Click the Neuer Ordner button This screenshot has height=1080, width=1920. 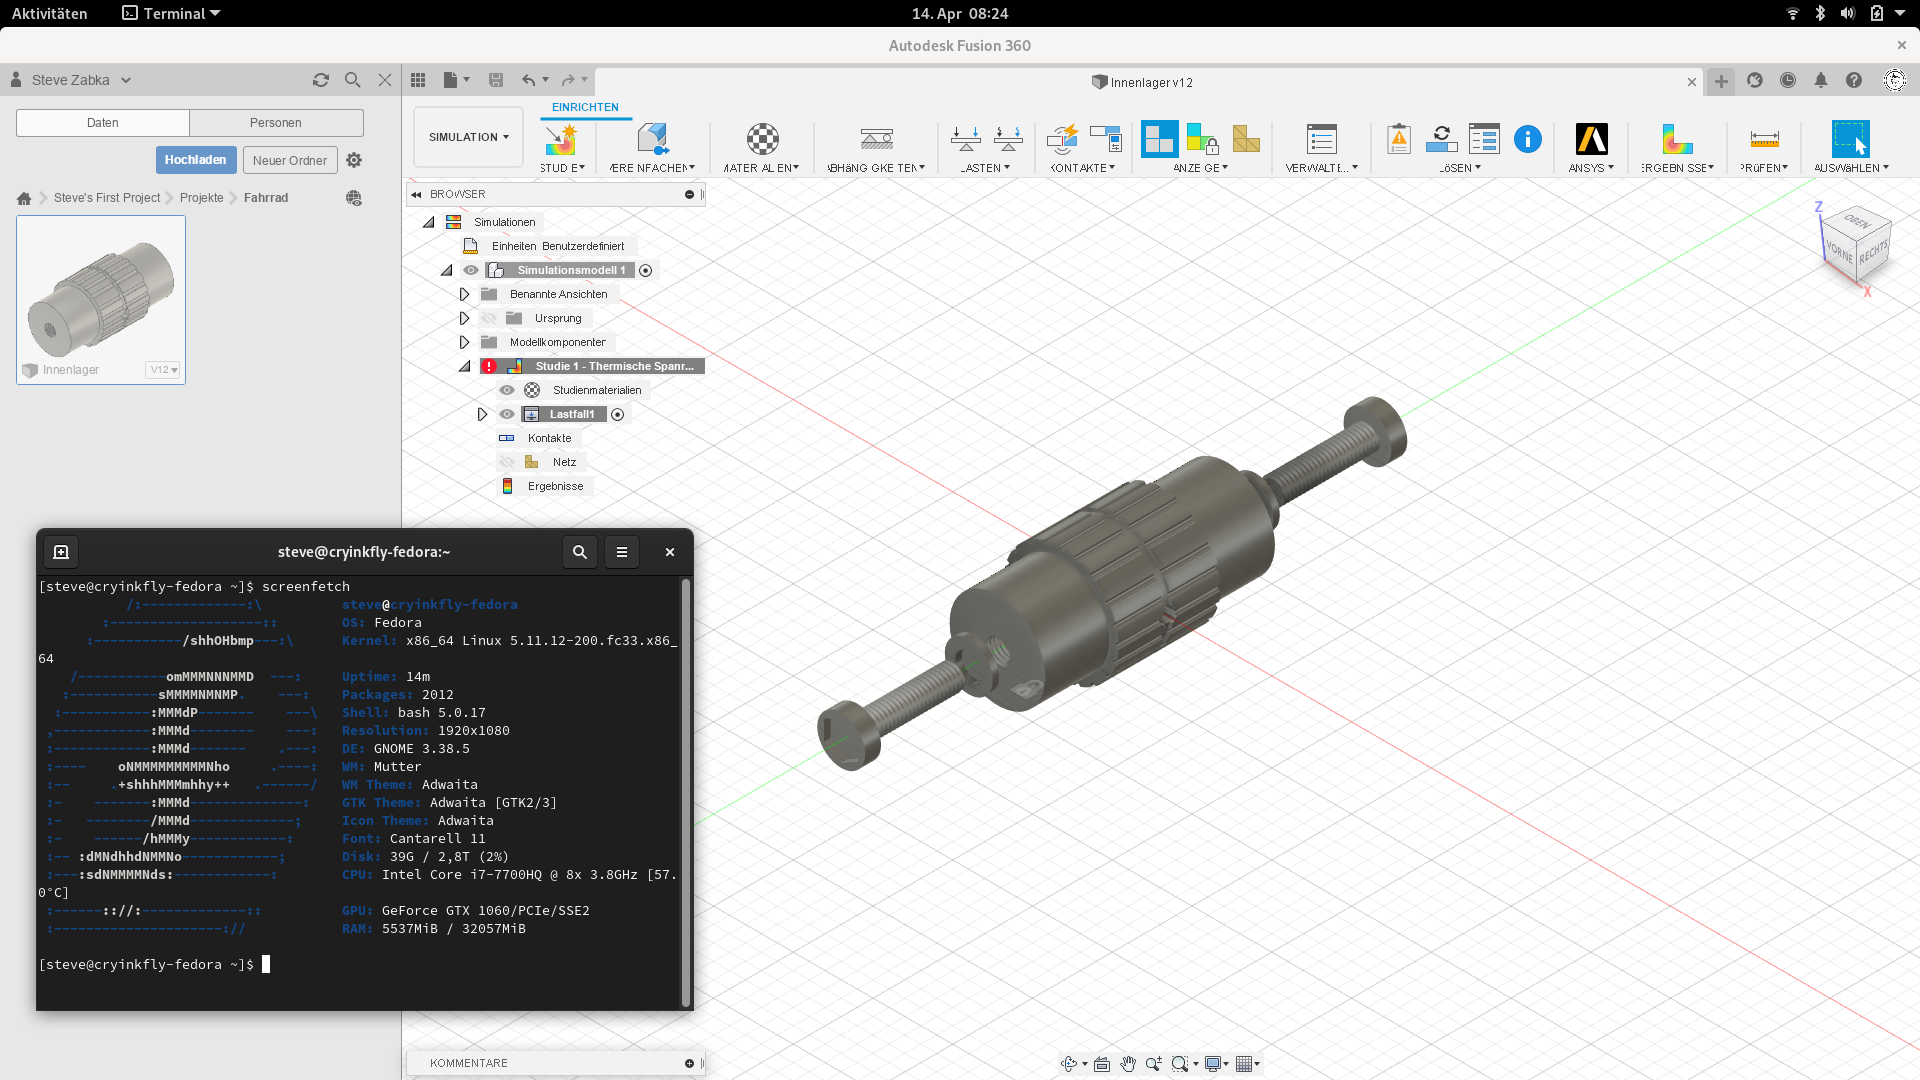289,160
